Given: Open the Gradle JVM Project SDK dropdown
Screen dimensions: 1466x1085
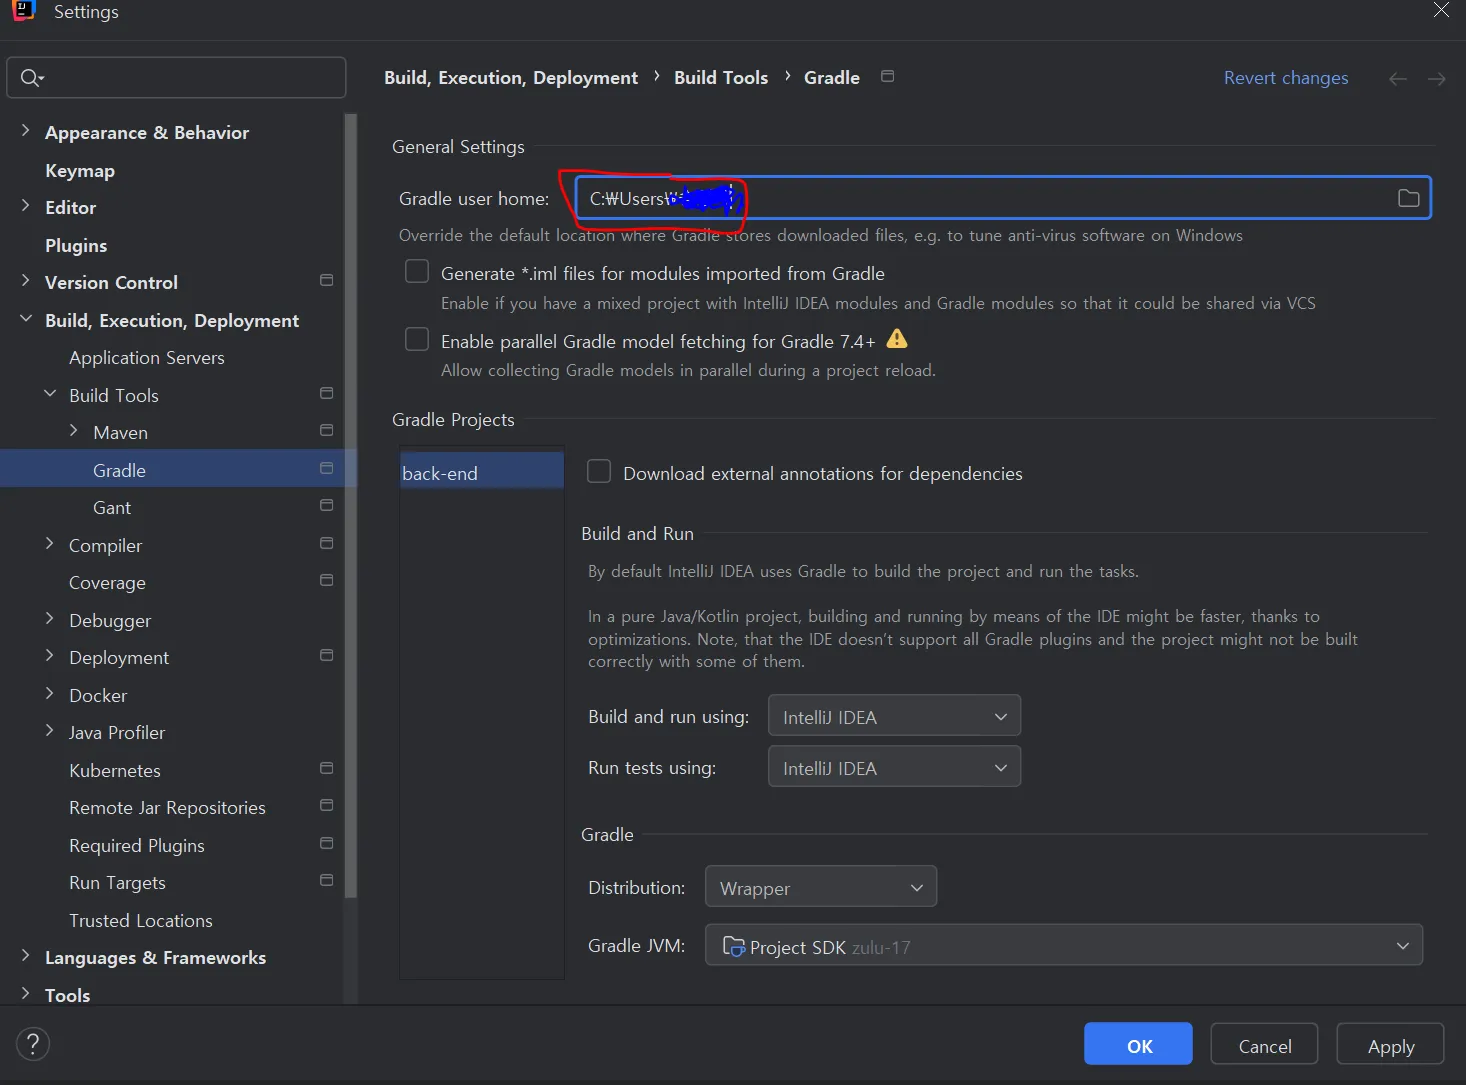Looking at the screenshot, I should tap(1064, 946).
